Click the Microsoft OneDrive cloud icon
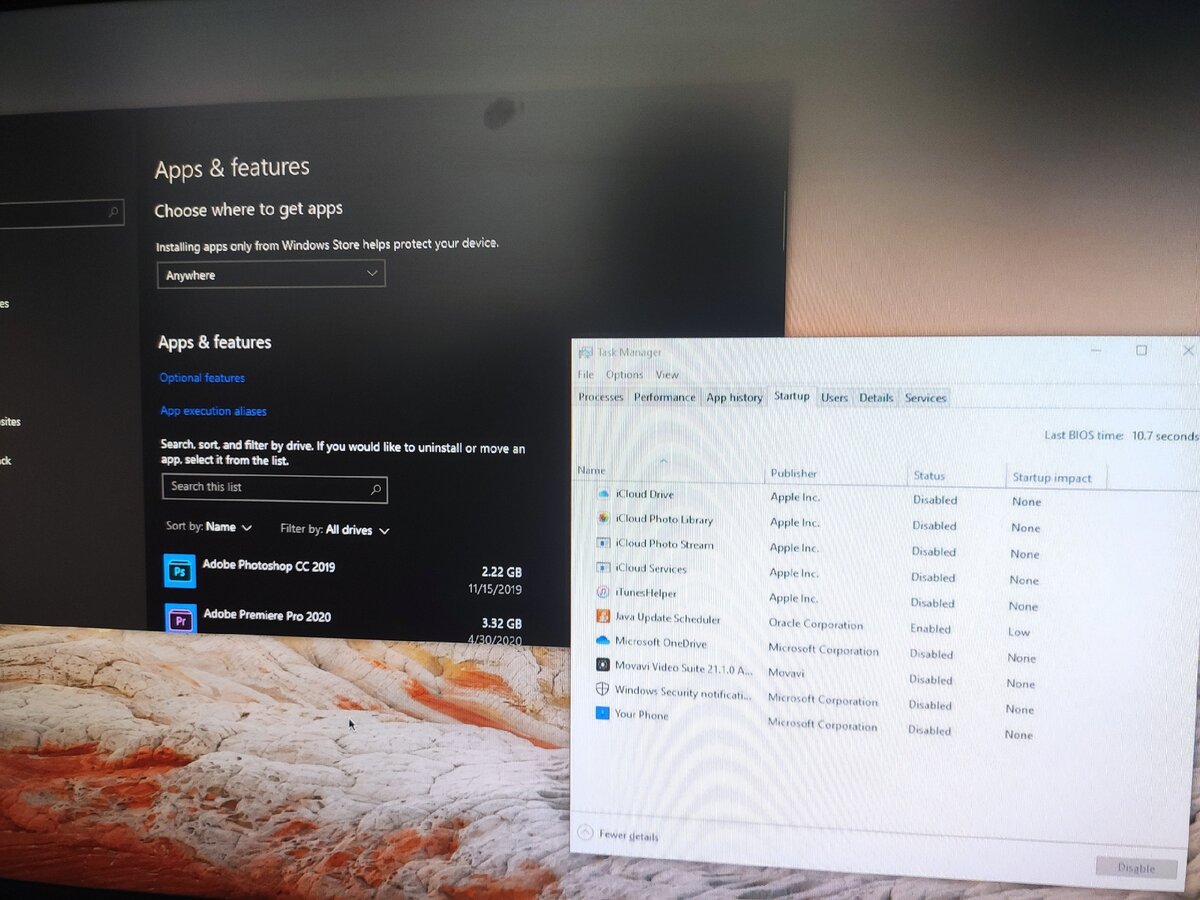 pyautogui.click(x=603, y=640)
